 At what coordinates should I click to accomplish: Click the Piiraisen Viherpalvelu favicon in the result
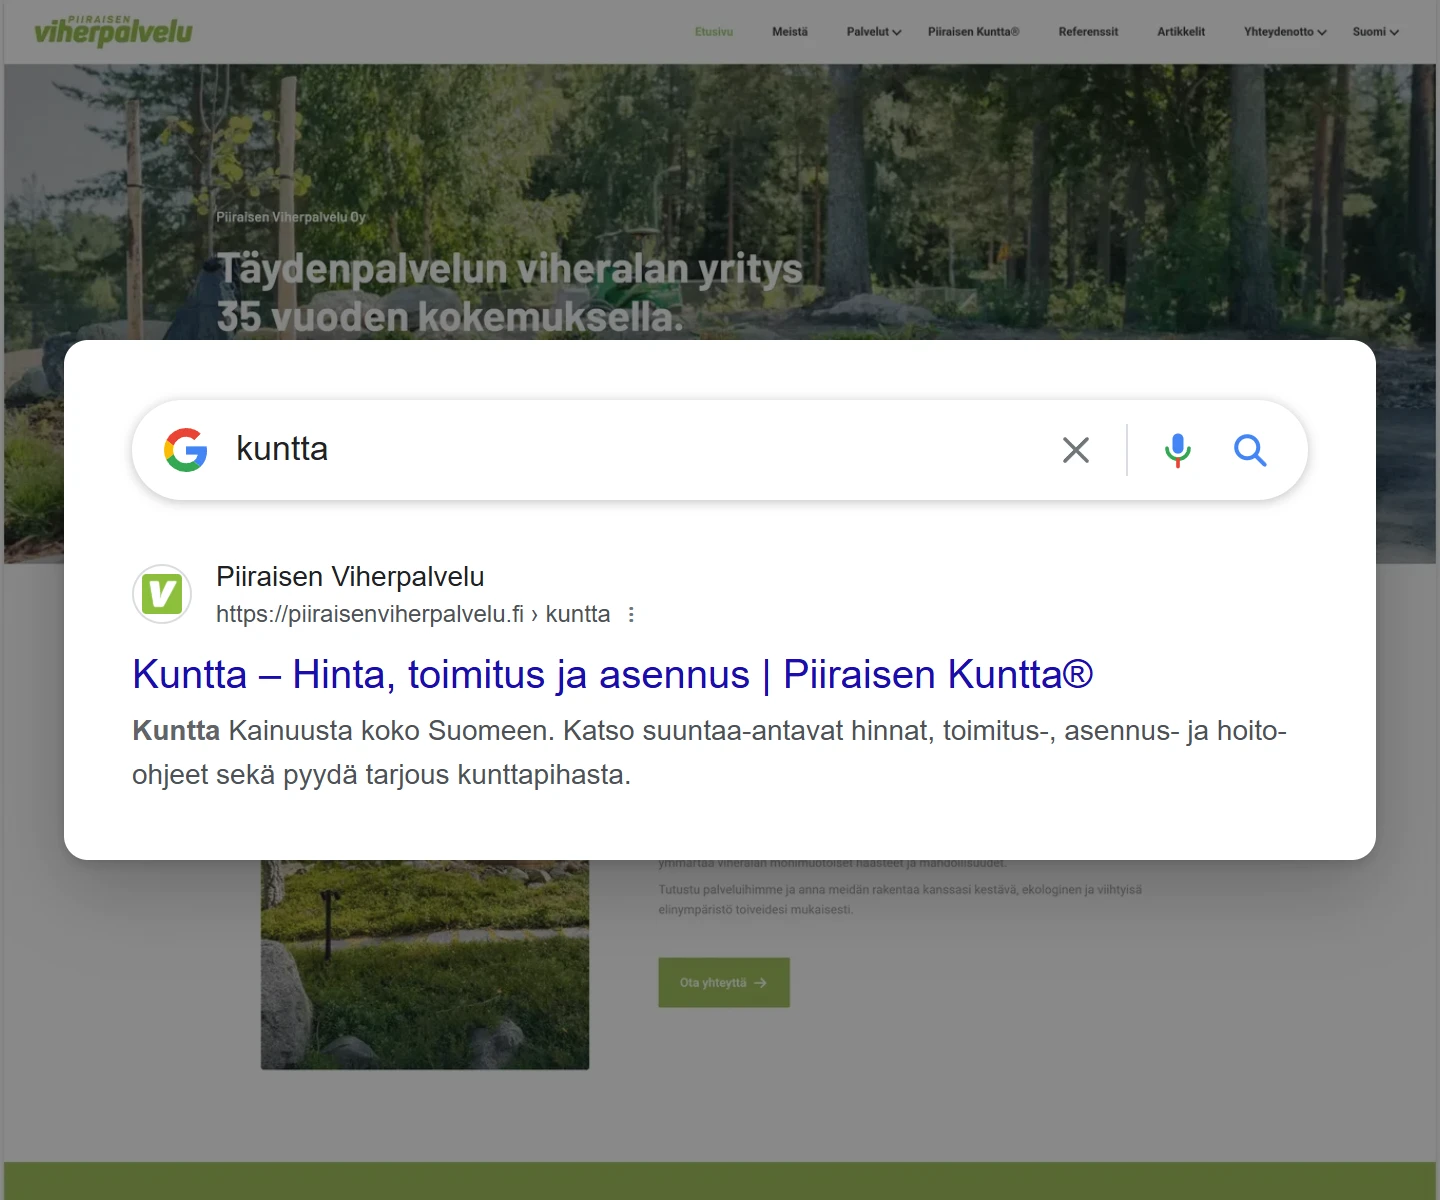pyautogui.click(x=162, y=594)
